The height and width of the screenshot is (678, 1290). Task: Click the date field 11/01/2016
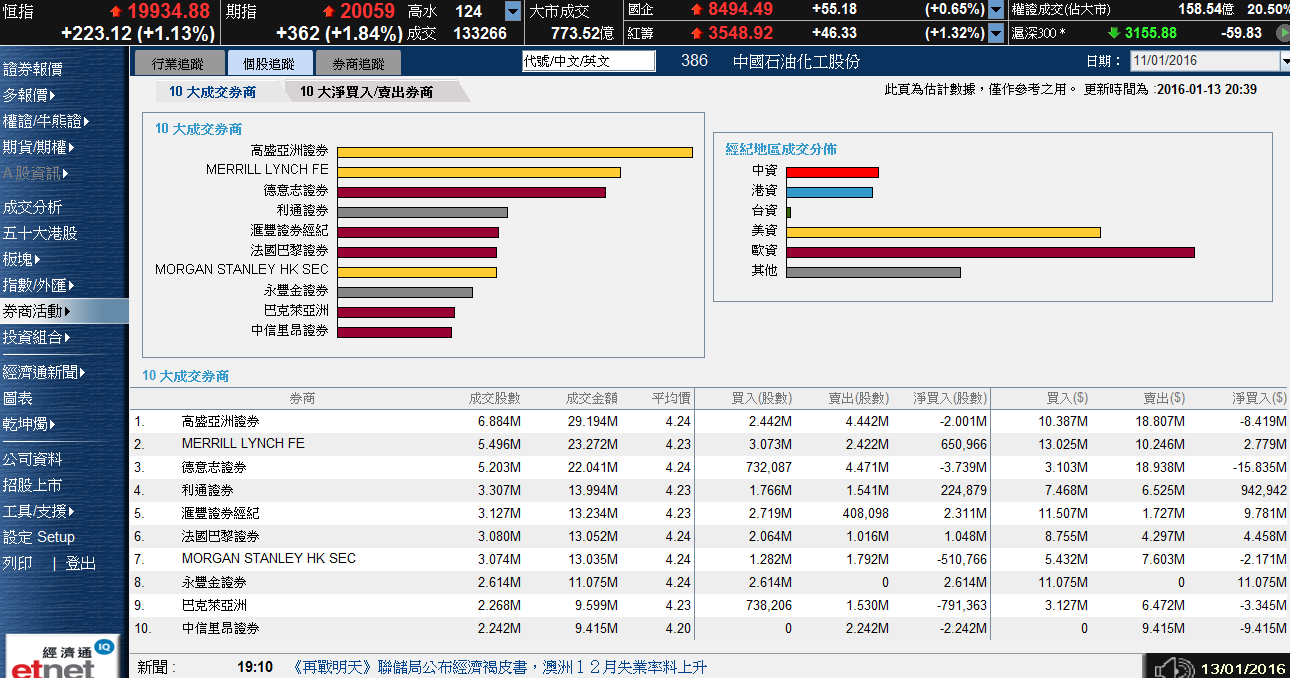point(1205,62)
